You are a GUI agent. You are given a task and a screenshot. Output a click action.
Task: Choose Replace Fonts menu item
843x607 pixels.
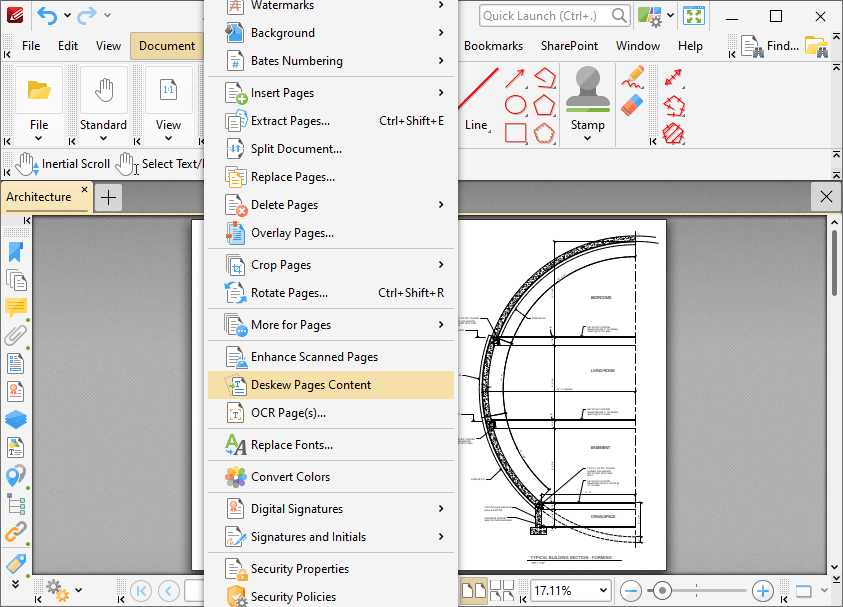[331, 445]
